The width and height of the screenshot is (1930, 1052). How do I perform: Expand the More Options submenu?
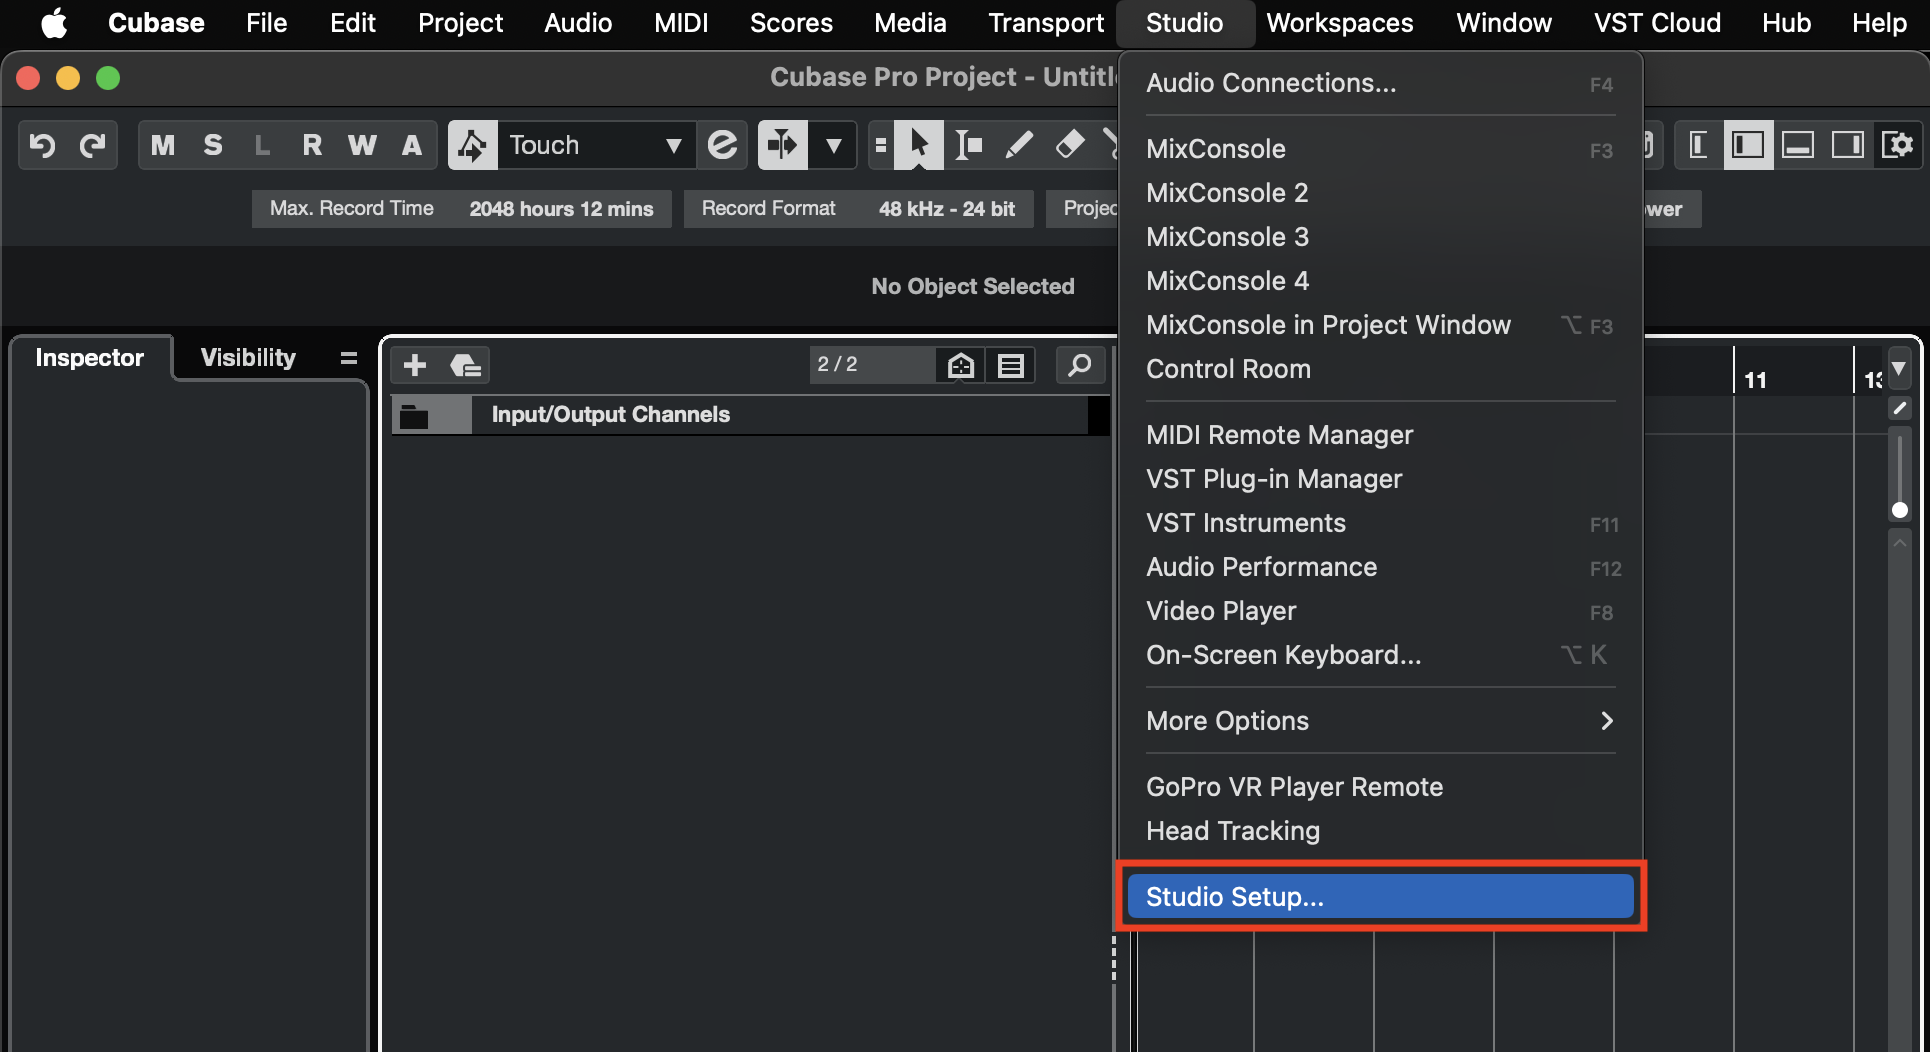[1380, 721]
